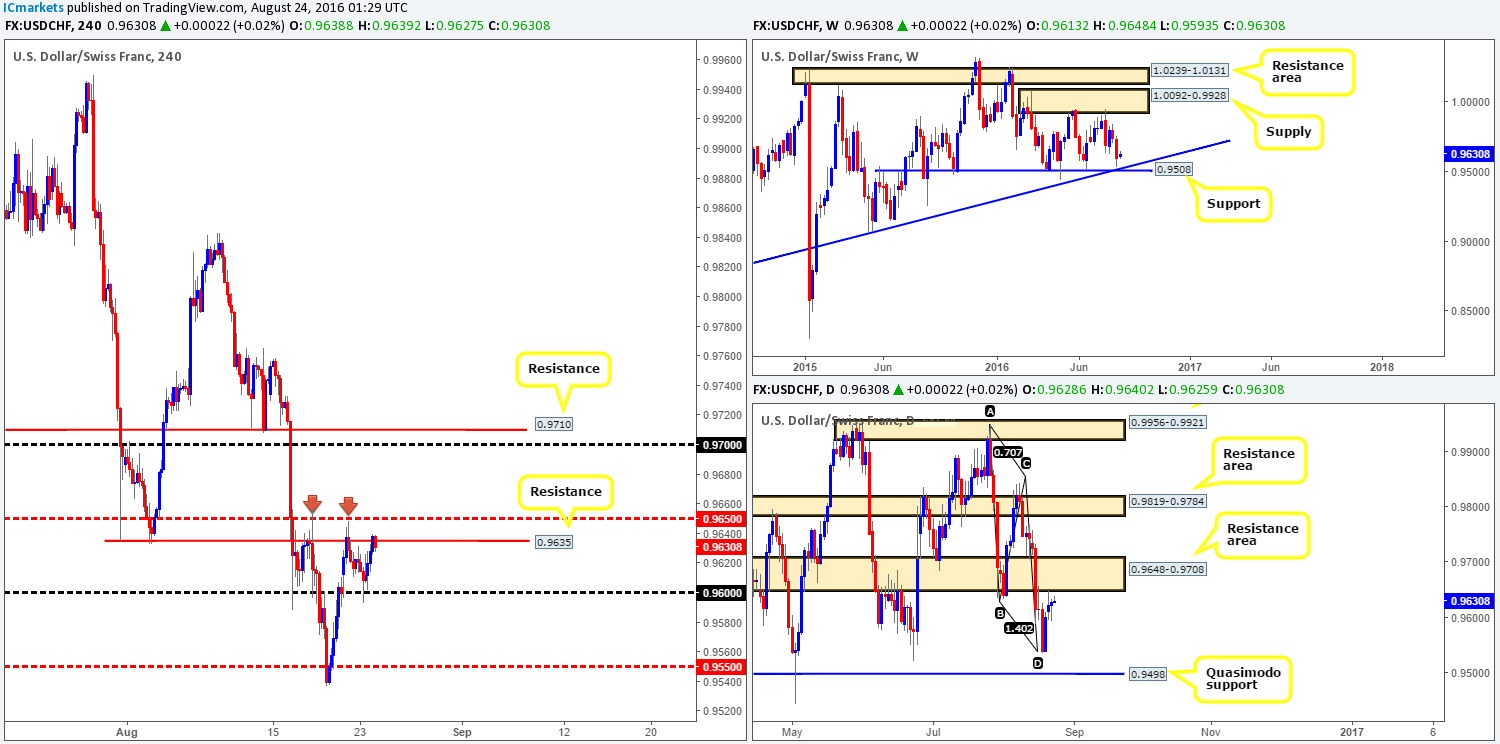1500x744 pixels.
Task: Click the red 0.95500 axis price label
Action: tap(722, 667)
